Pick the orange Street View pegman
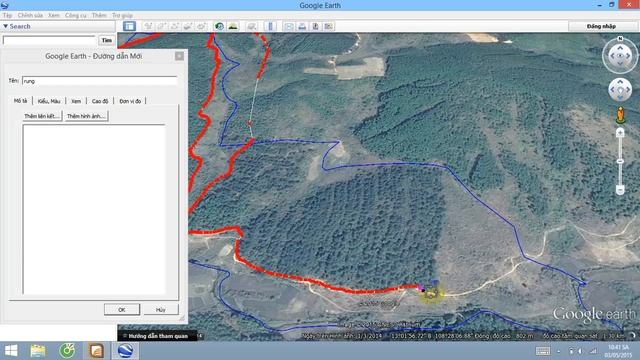640x360 pixels. click(620, 115)
